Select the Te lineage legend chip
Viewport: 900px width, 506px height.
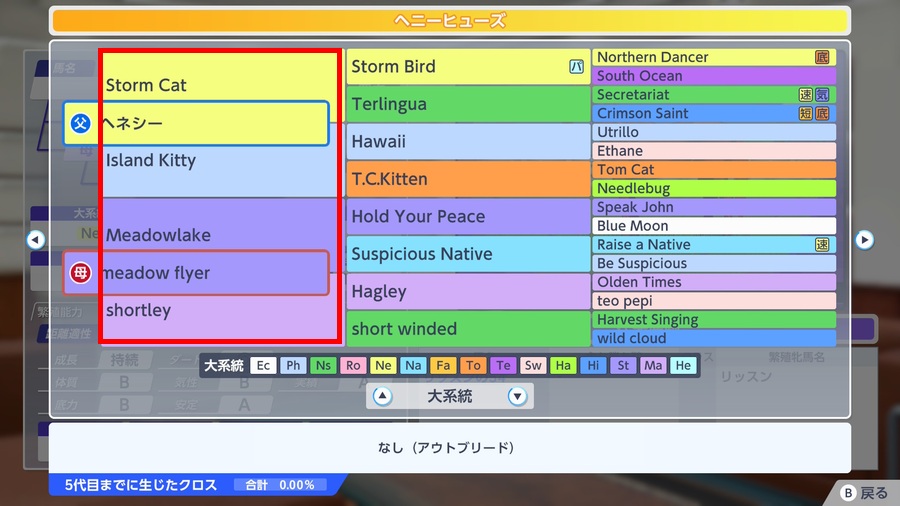coord(503,365)
